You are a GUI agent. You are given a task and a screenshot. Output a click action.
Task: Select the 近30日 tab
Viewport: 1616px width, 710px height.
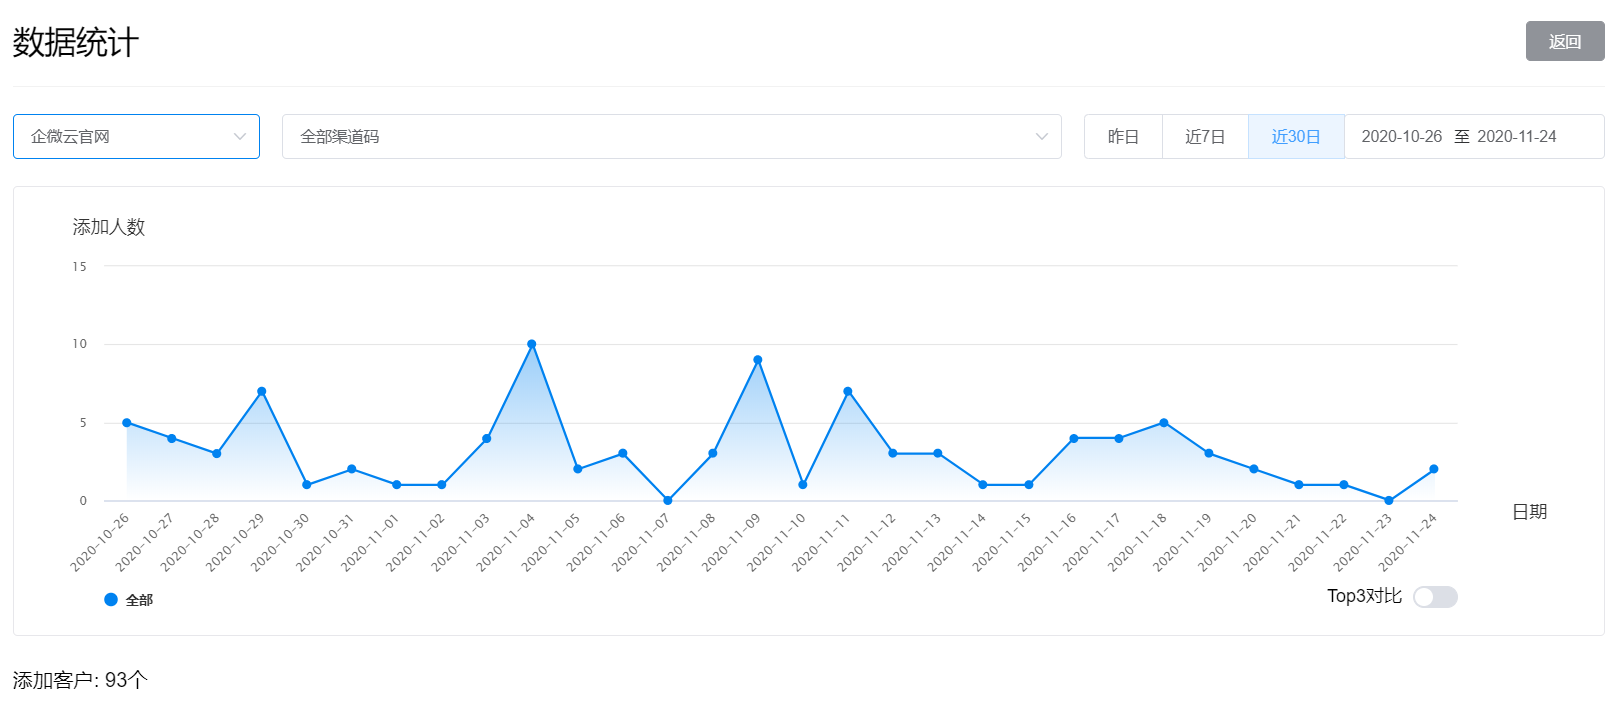(1296, 137)
